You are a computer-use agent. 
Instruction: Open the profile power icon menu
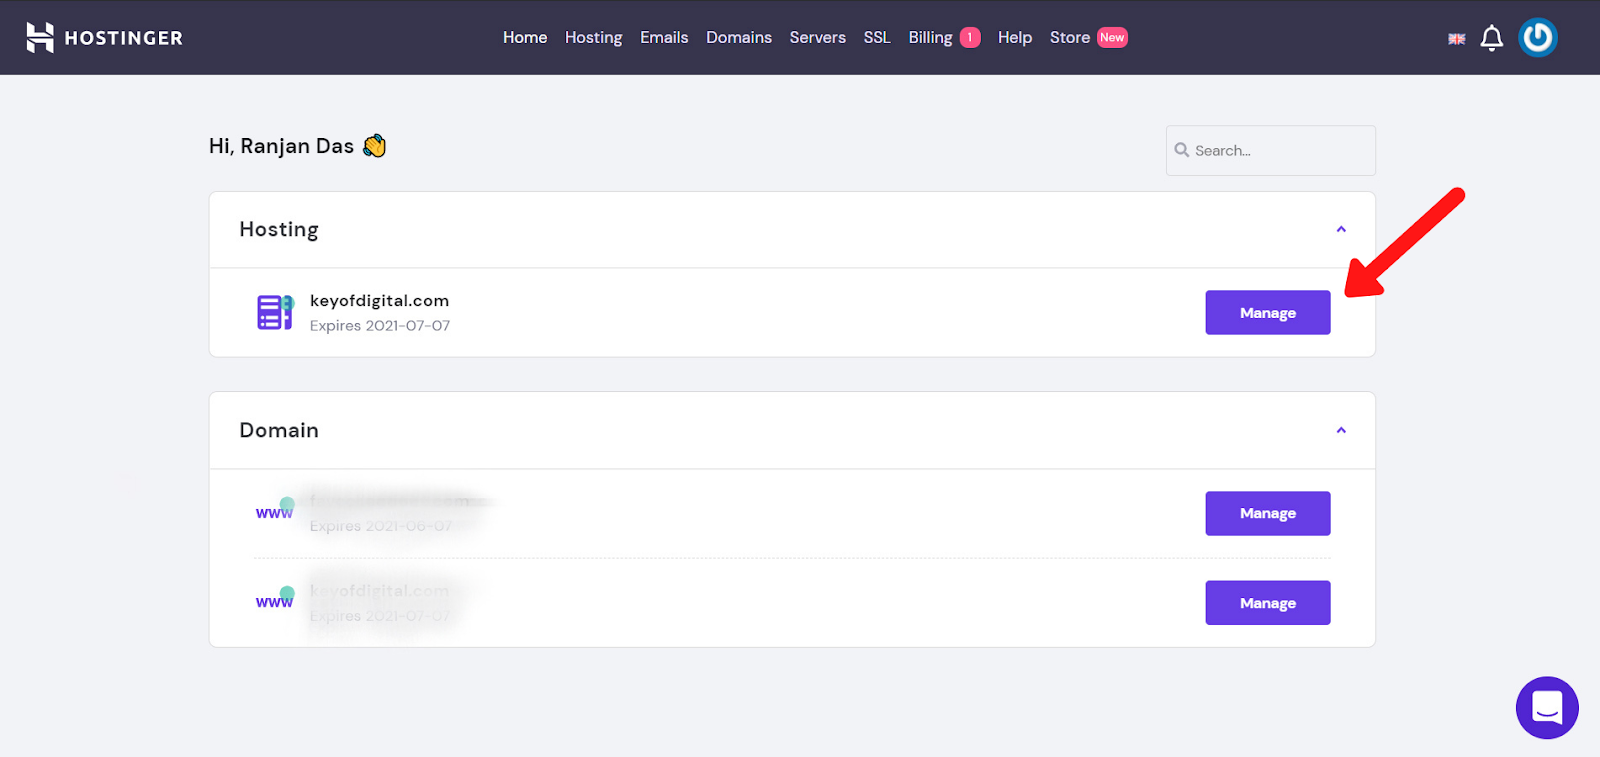tap(1537, 38)
